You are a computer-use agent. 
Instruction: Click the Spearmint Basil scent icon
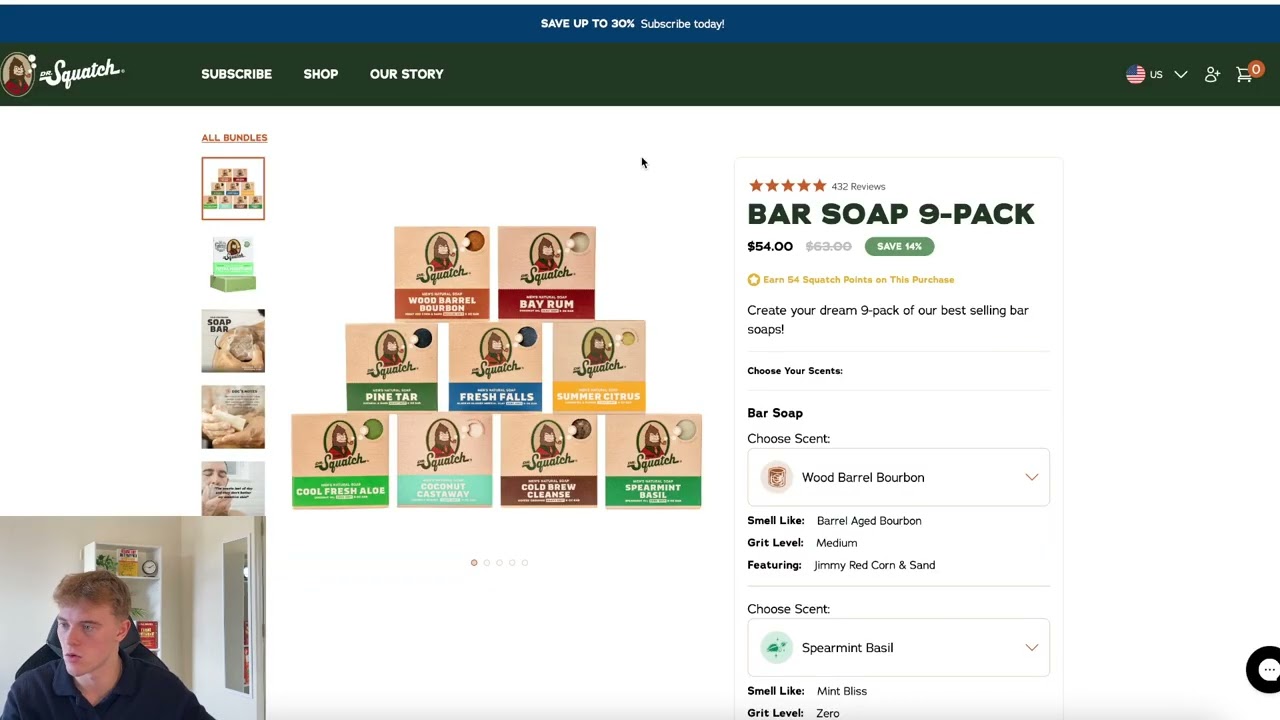pyautogui.click(x=776, y=647)
